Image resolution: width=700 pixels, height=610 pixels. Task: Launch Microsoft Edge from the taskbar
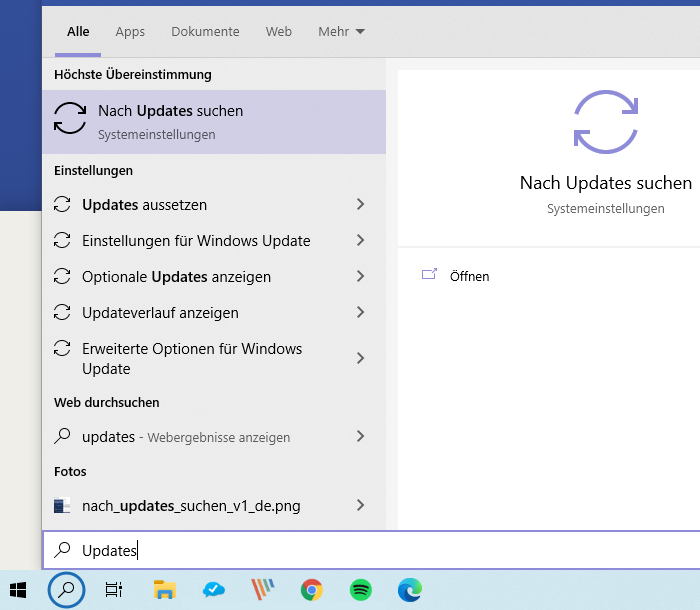[410, 590]
